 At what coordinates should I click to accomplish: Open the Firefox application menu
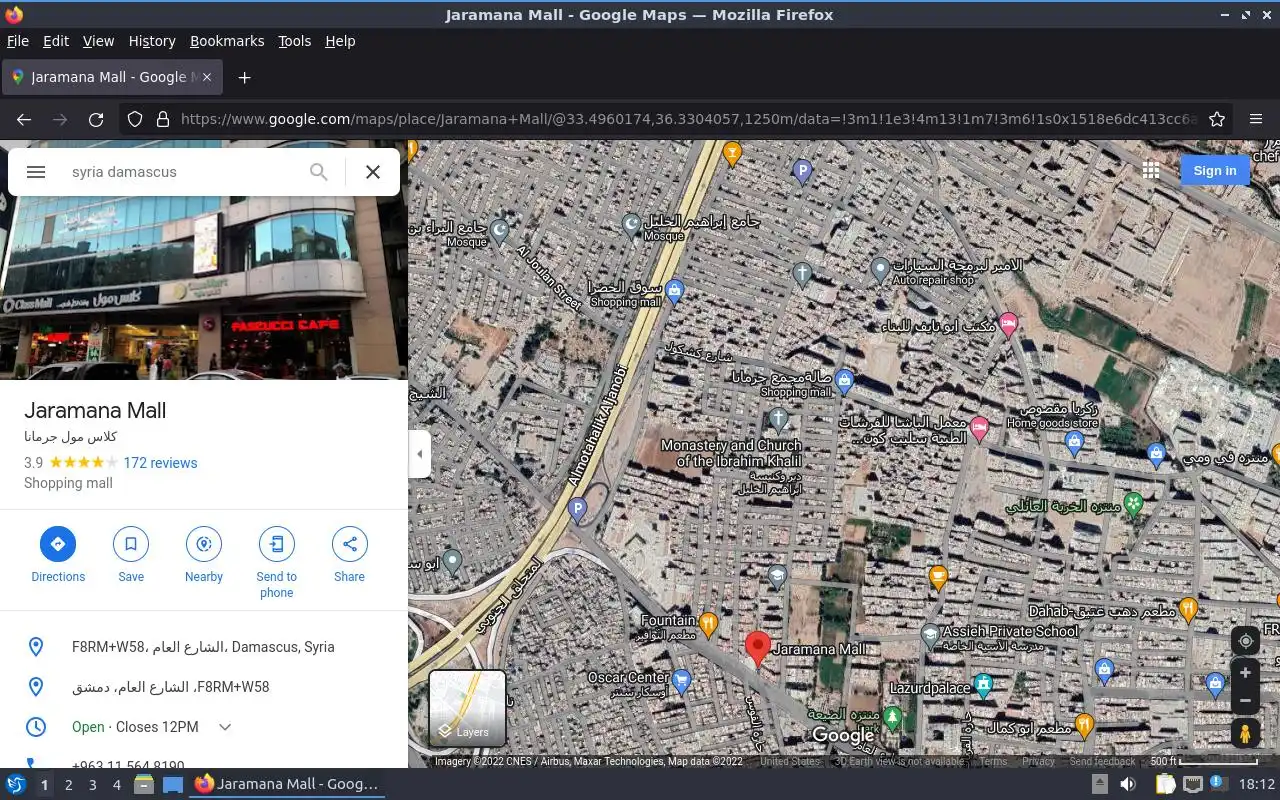pos(1256,119)
